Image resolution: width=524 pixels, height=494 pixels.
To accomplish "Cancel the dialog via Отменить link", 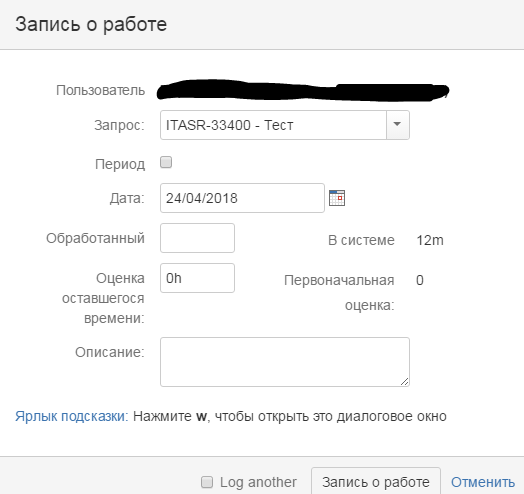I will point(483,482).
